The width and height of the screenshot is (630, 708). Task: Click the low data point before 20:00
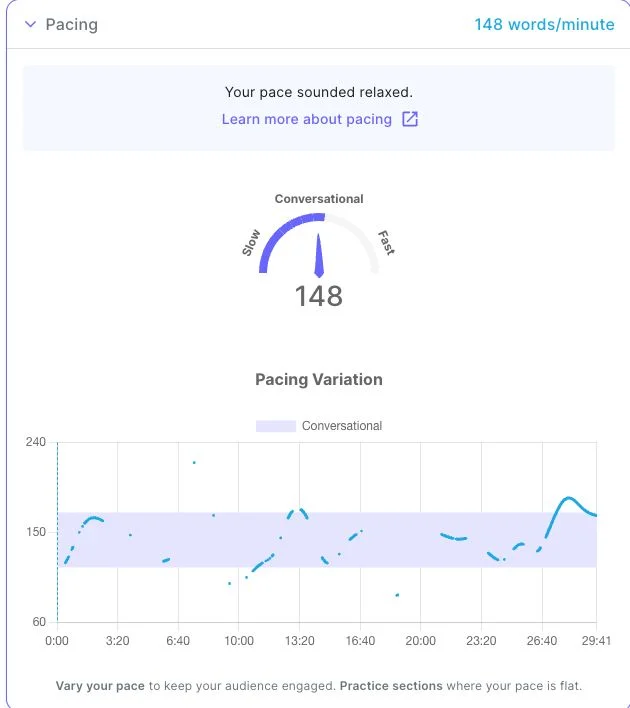397,595
